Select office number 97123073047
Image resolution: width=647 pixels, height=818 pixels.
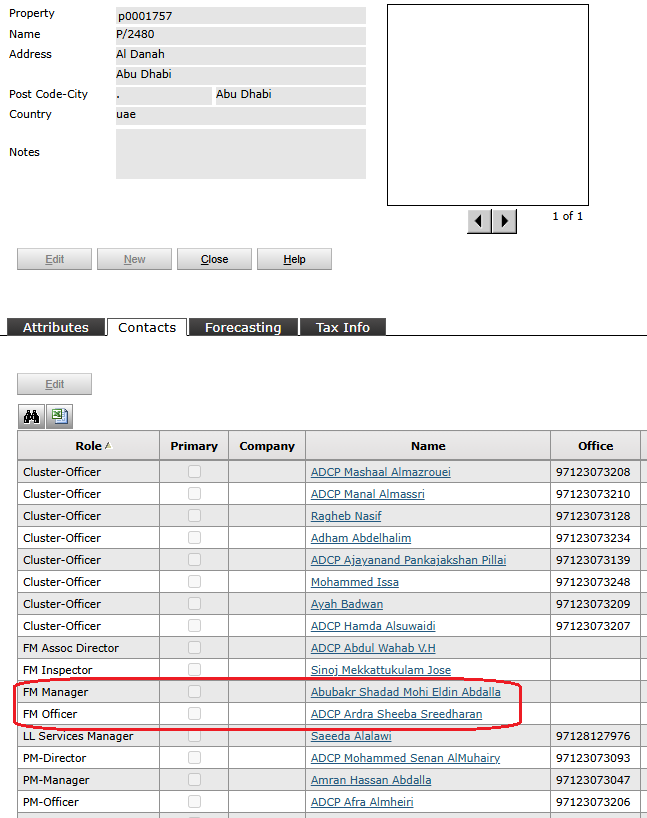point(593,780)
